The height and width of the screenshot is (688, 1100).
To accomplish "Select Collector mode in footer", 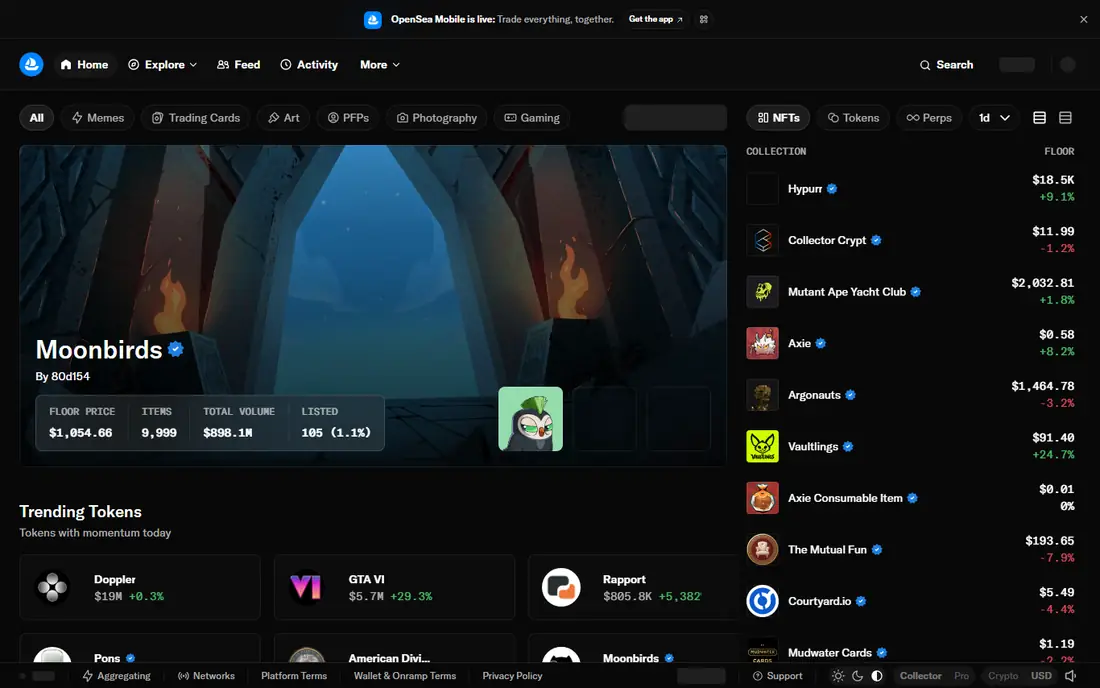I will (x=920, y=676).
